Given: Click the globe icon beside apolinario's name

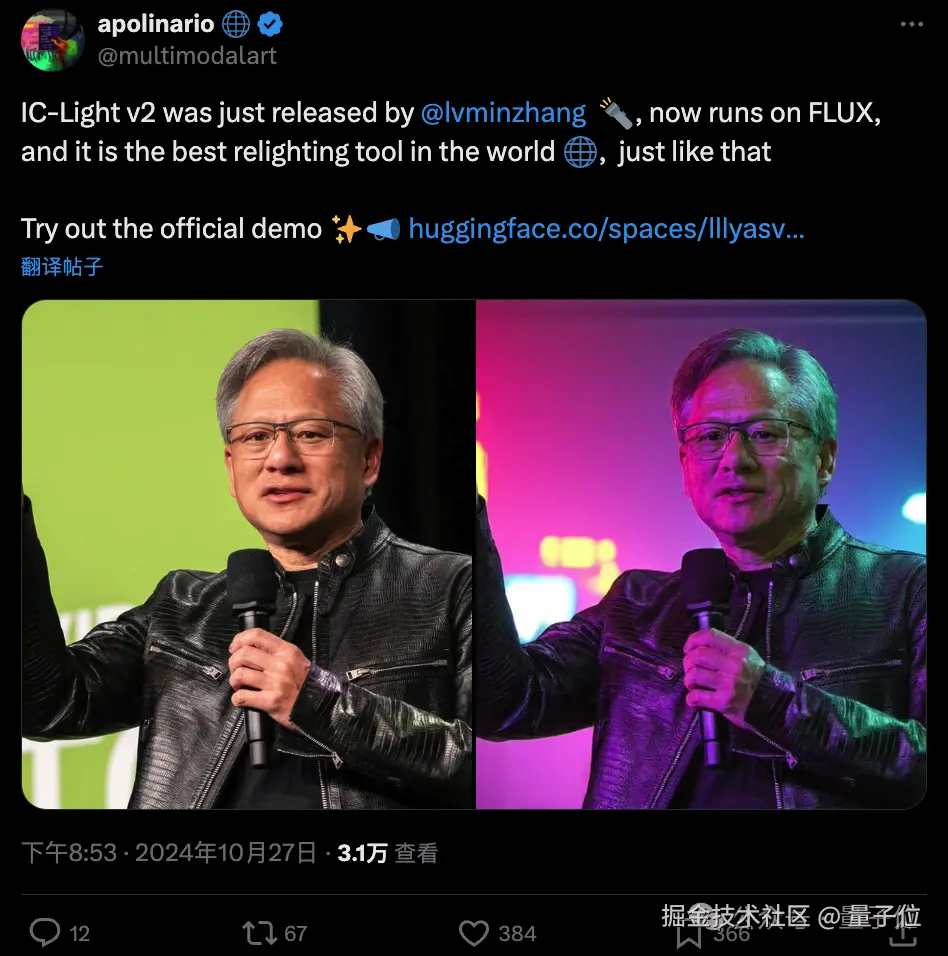Looking at the screenshot, I should [x=236, y=24].
